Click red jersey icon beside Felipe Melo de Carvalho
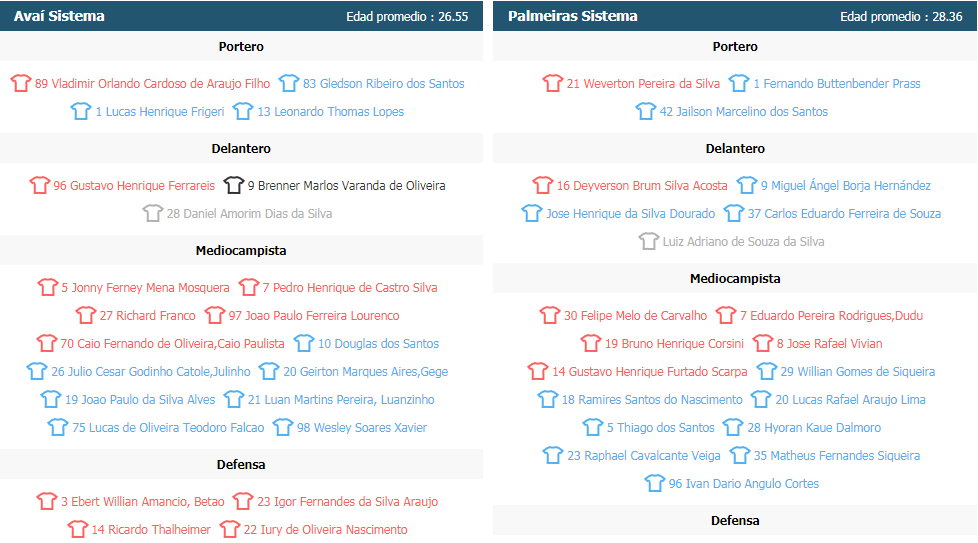 (550, 315)
